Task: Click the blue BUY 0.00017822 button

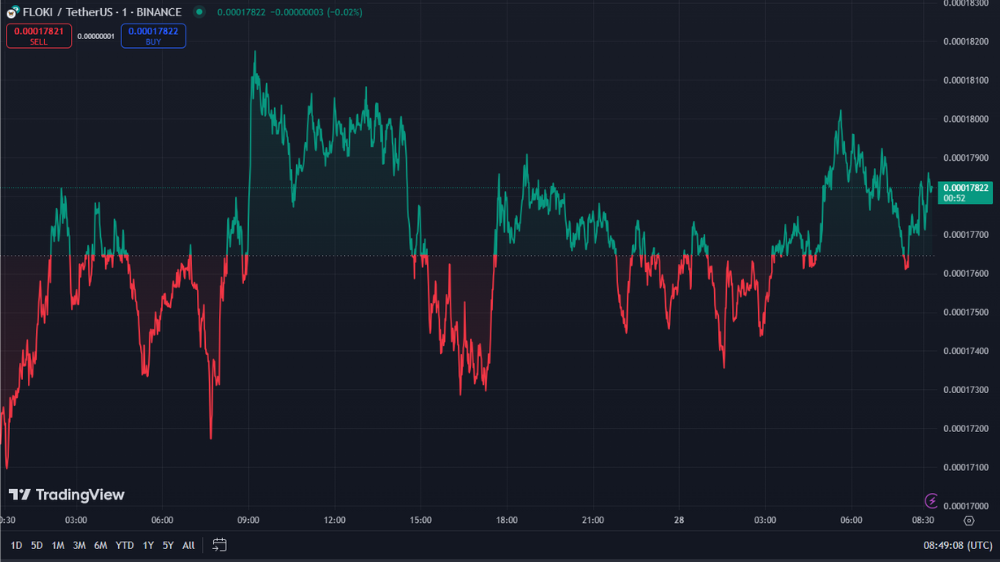Action: pos(153,36)
